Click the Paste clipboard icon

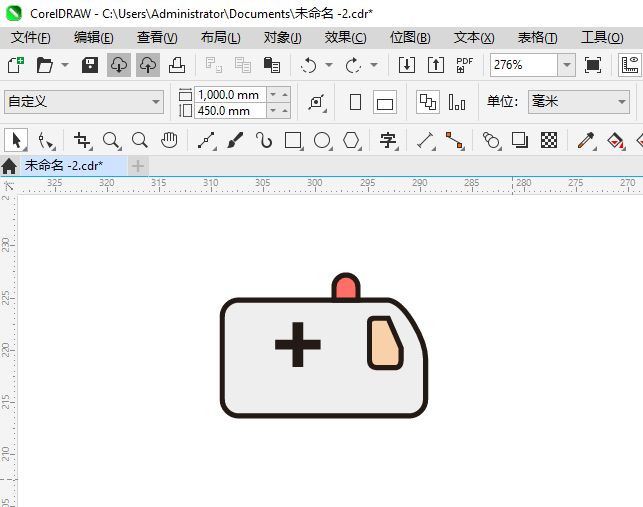point(271,65)
